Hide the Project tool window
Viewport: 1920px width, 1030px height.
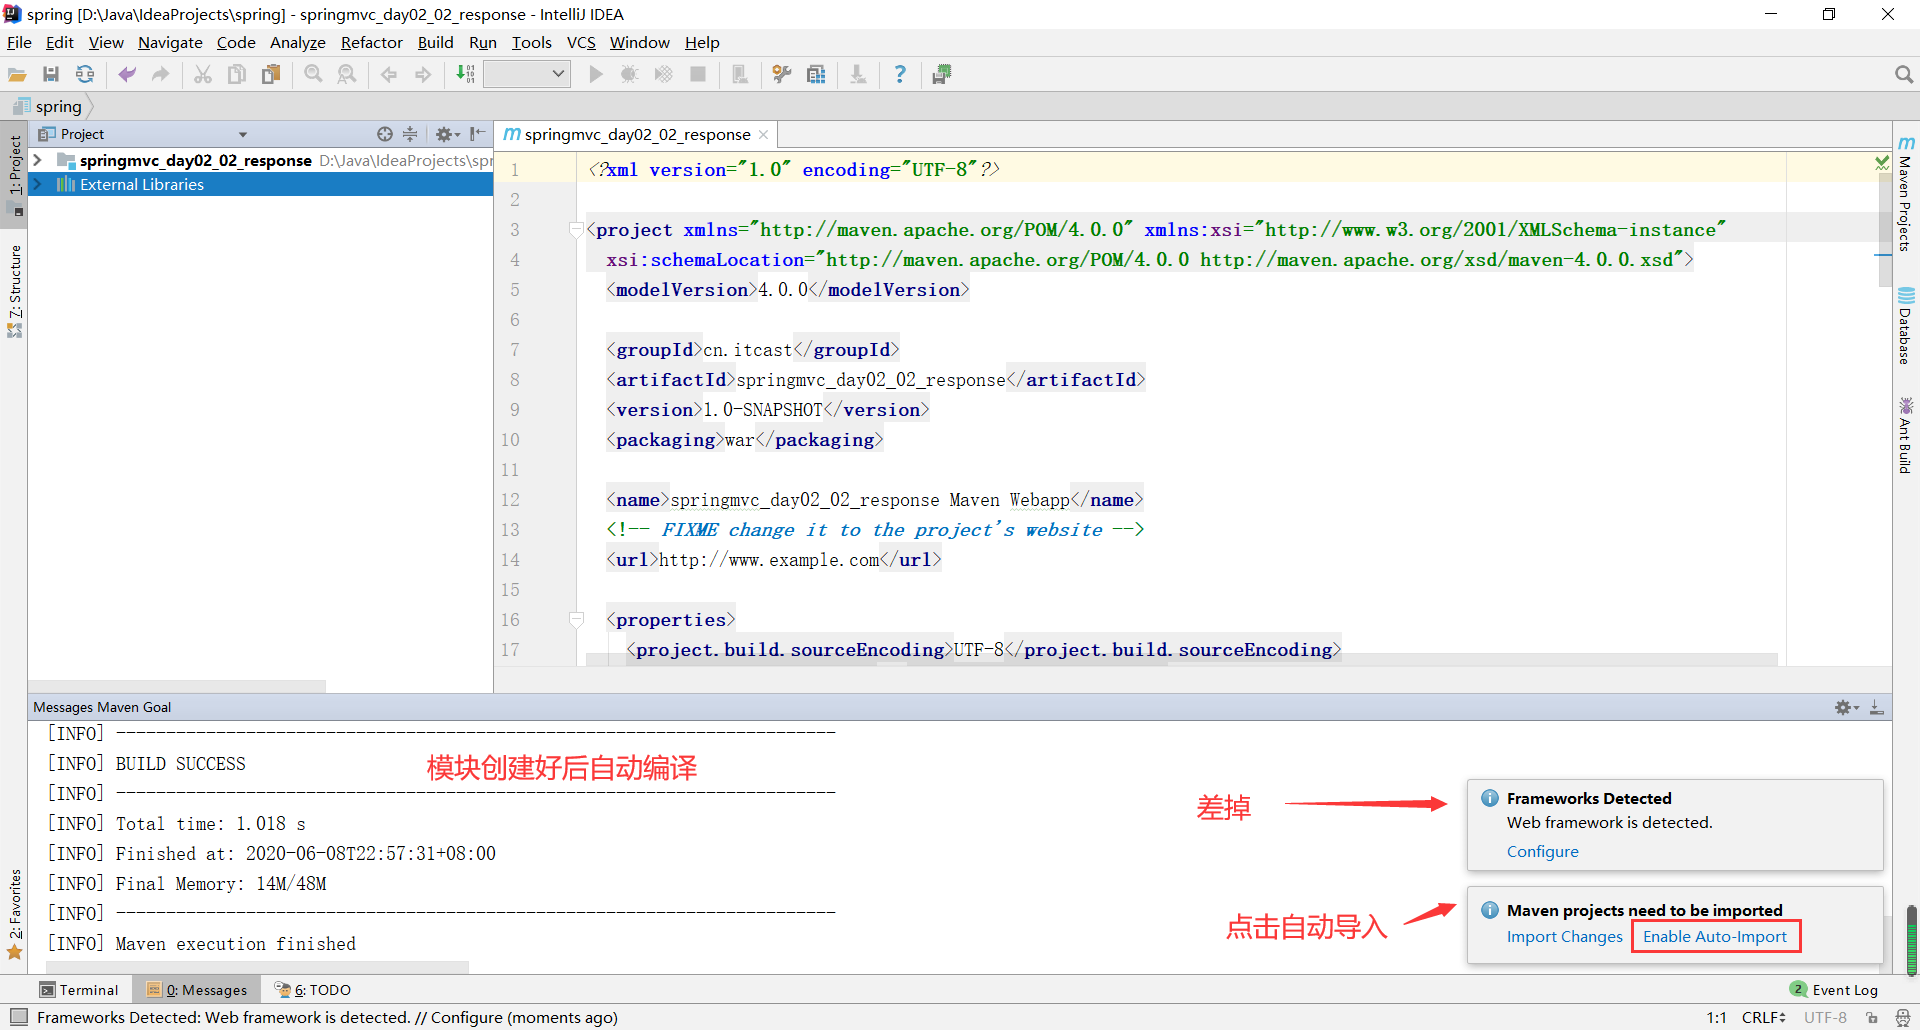[477, 134]
